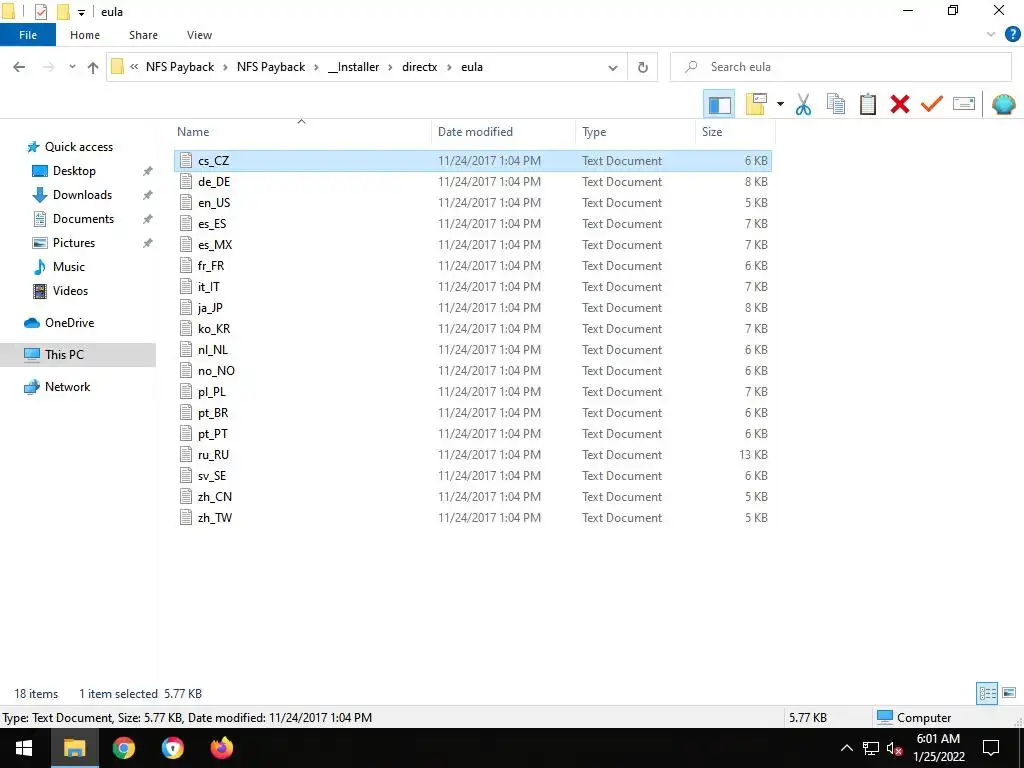This screenshot has height=768, width=1024.
Task: Go forward with the Forward arrow
Action: tap(48, 67)
